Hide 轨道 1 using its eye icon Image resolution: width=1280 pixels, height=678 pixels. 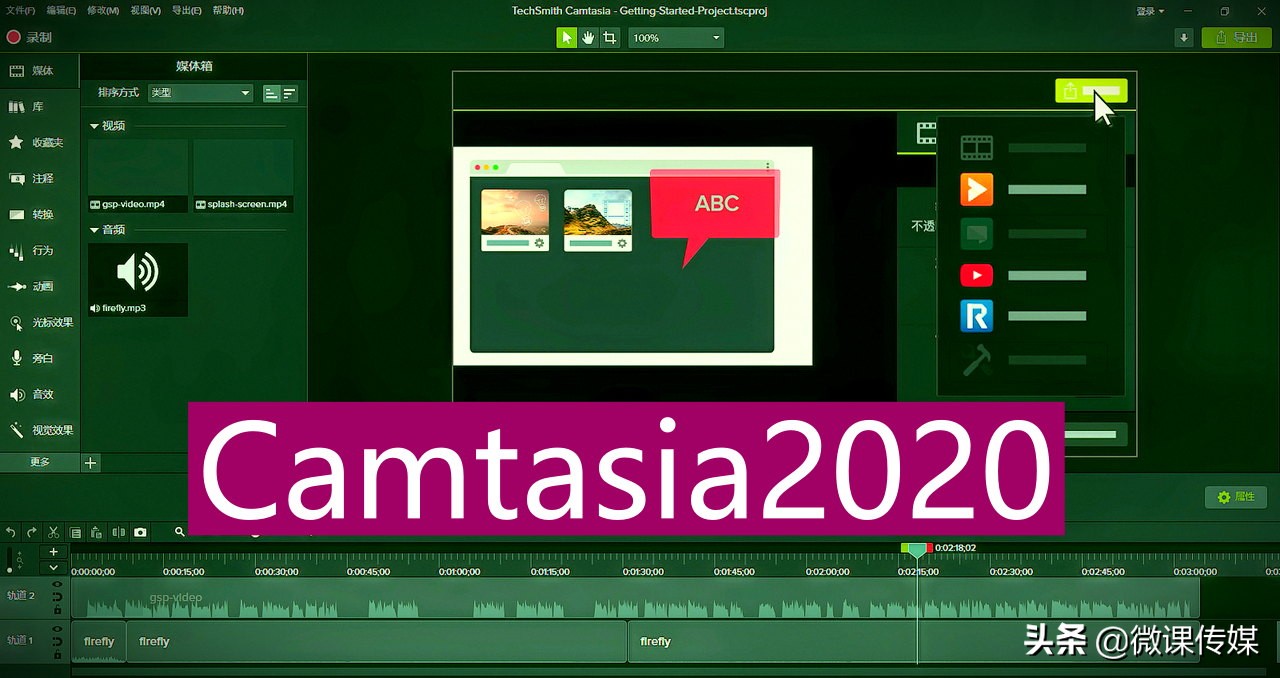point(57,628)
